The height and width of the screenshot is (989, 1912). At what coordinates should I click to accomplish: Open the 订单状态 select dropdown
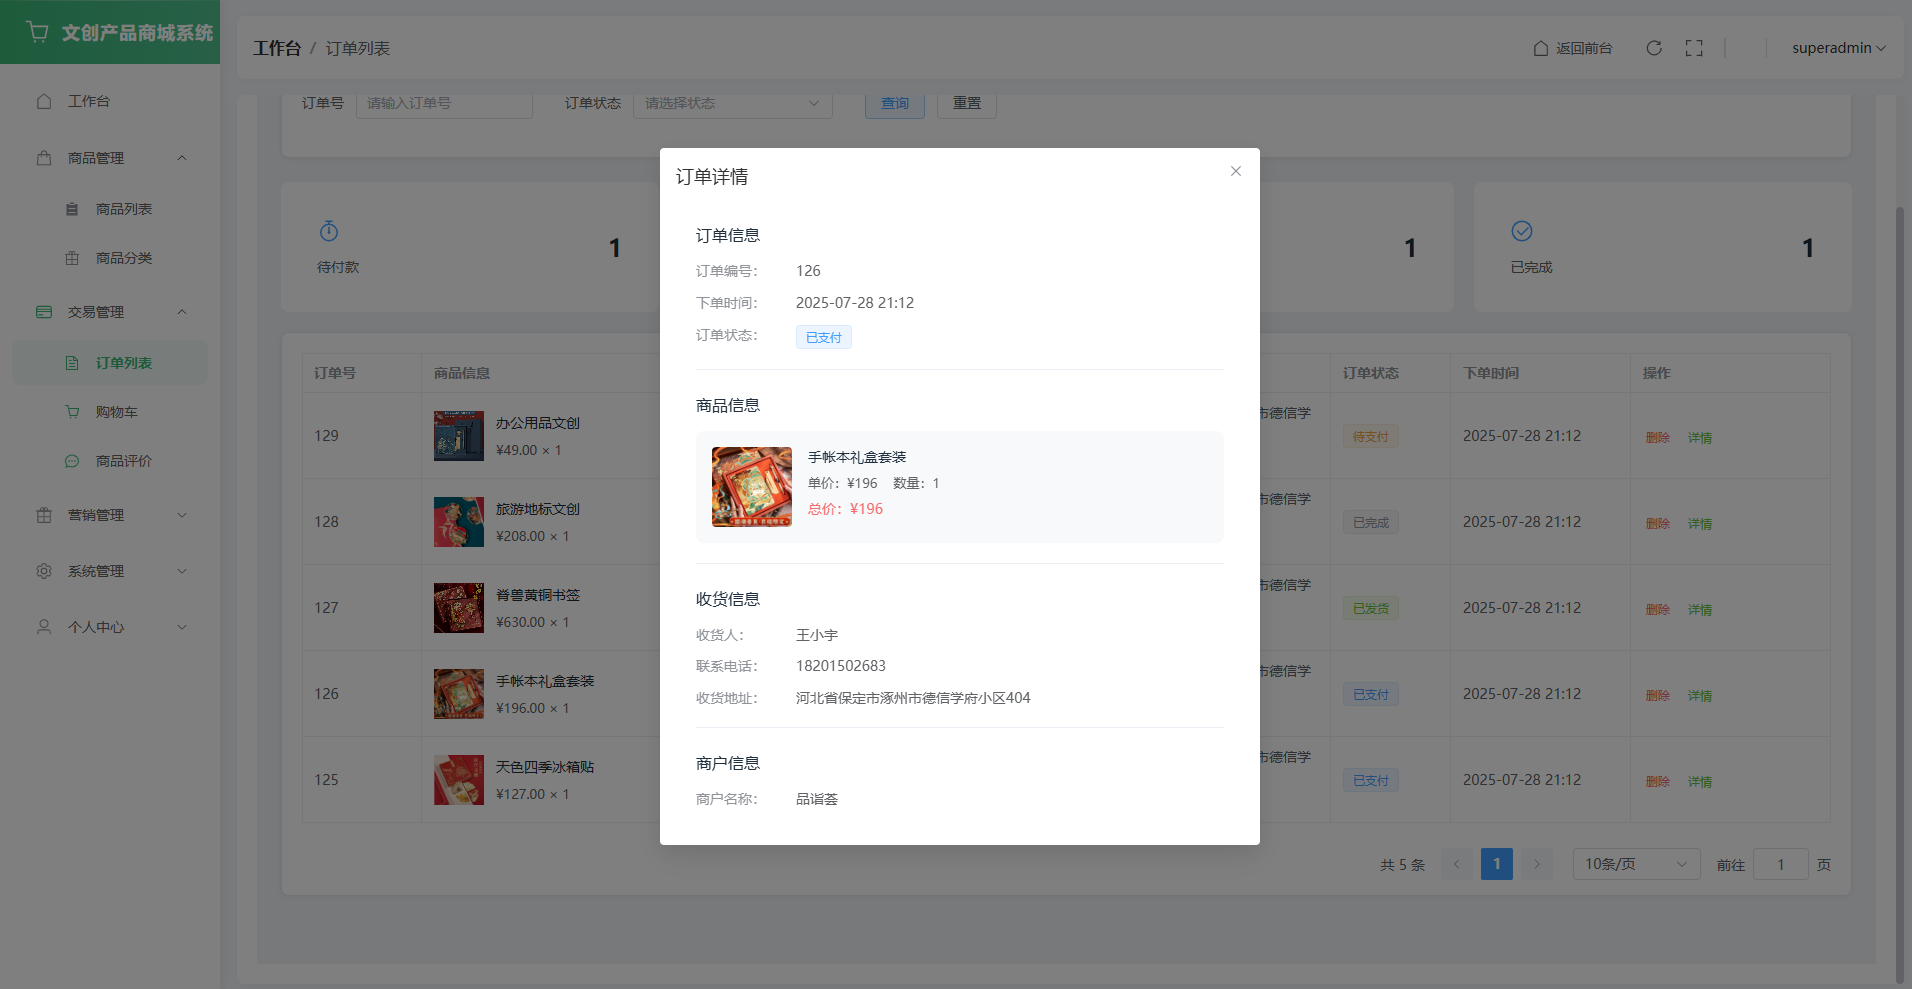[x=732, y=104]
